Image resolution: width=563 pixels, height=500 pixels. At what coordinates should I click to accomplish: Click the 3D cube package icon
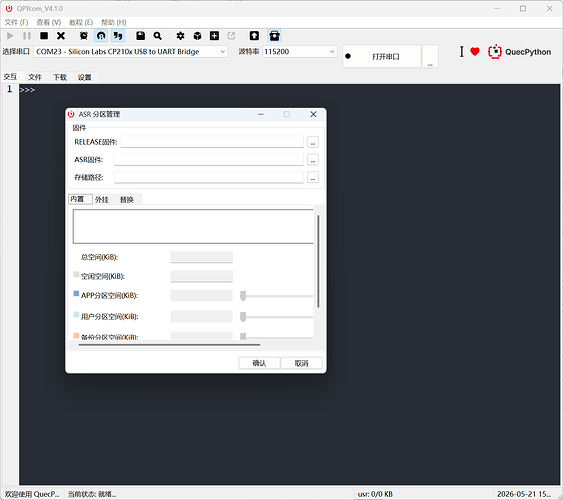click(x=197, y=36)
